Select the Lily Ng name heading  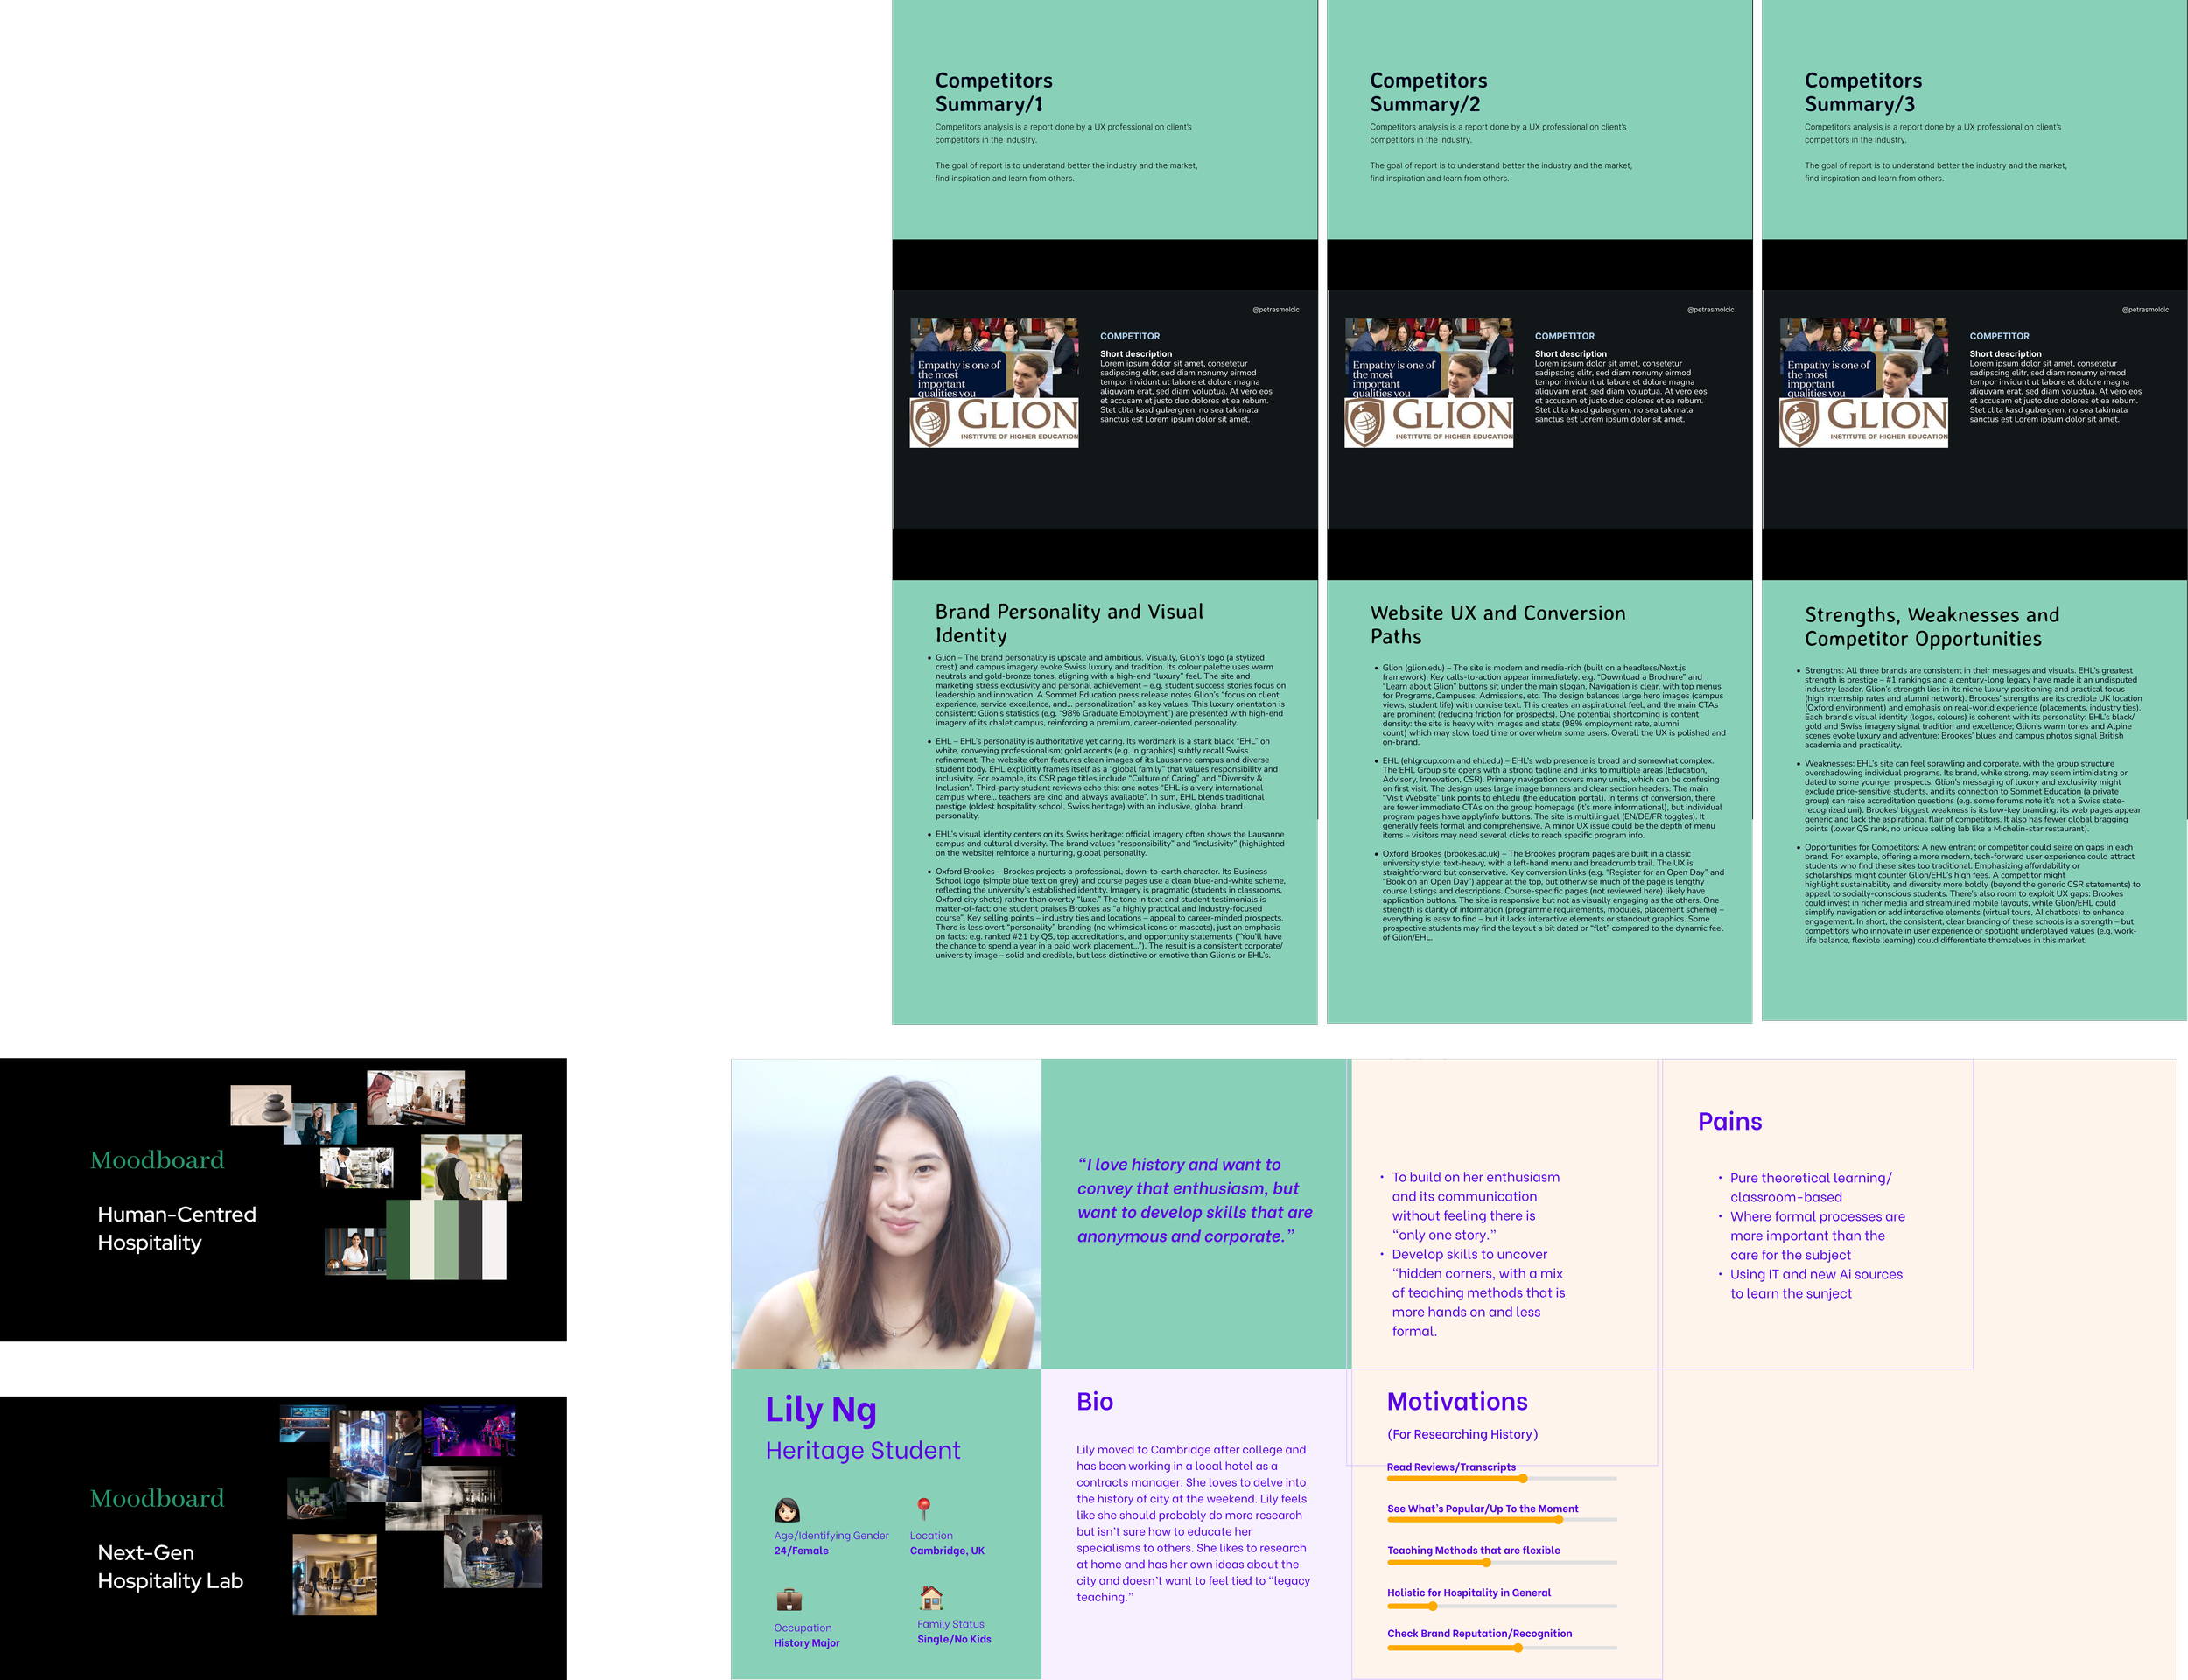820,1409
